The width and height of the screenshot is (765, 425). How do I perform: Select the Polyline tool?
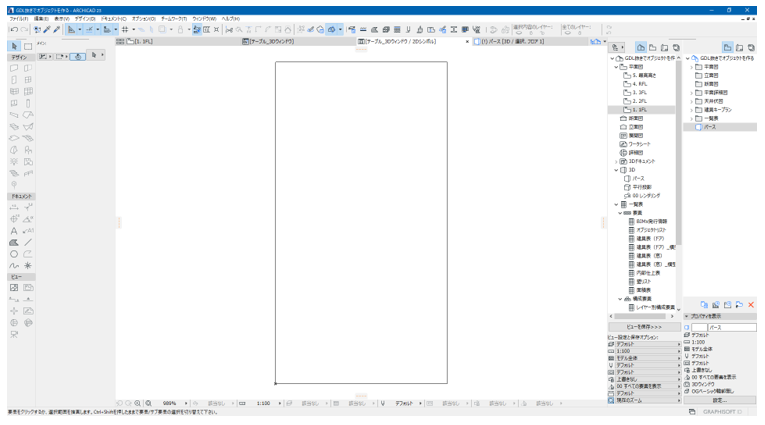pyautogui.click(x=28, y=254)
